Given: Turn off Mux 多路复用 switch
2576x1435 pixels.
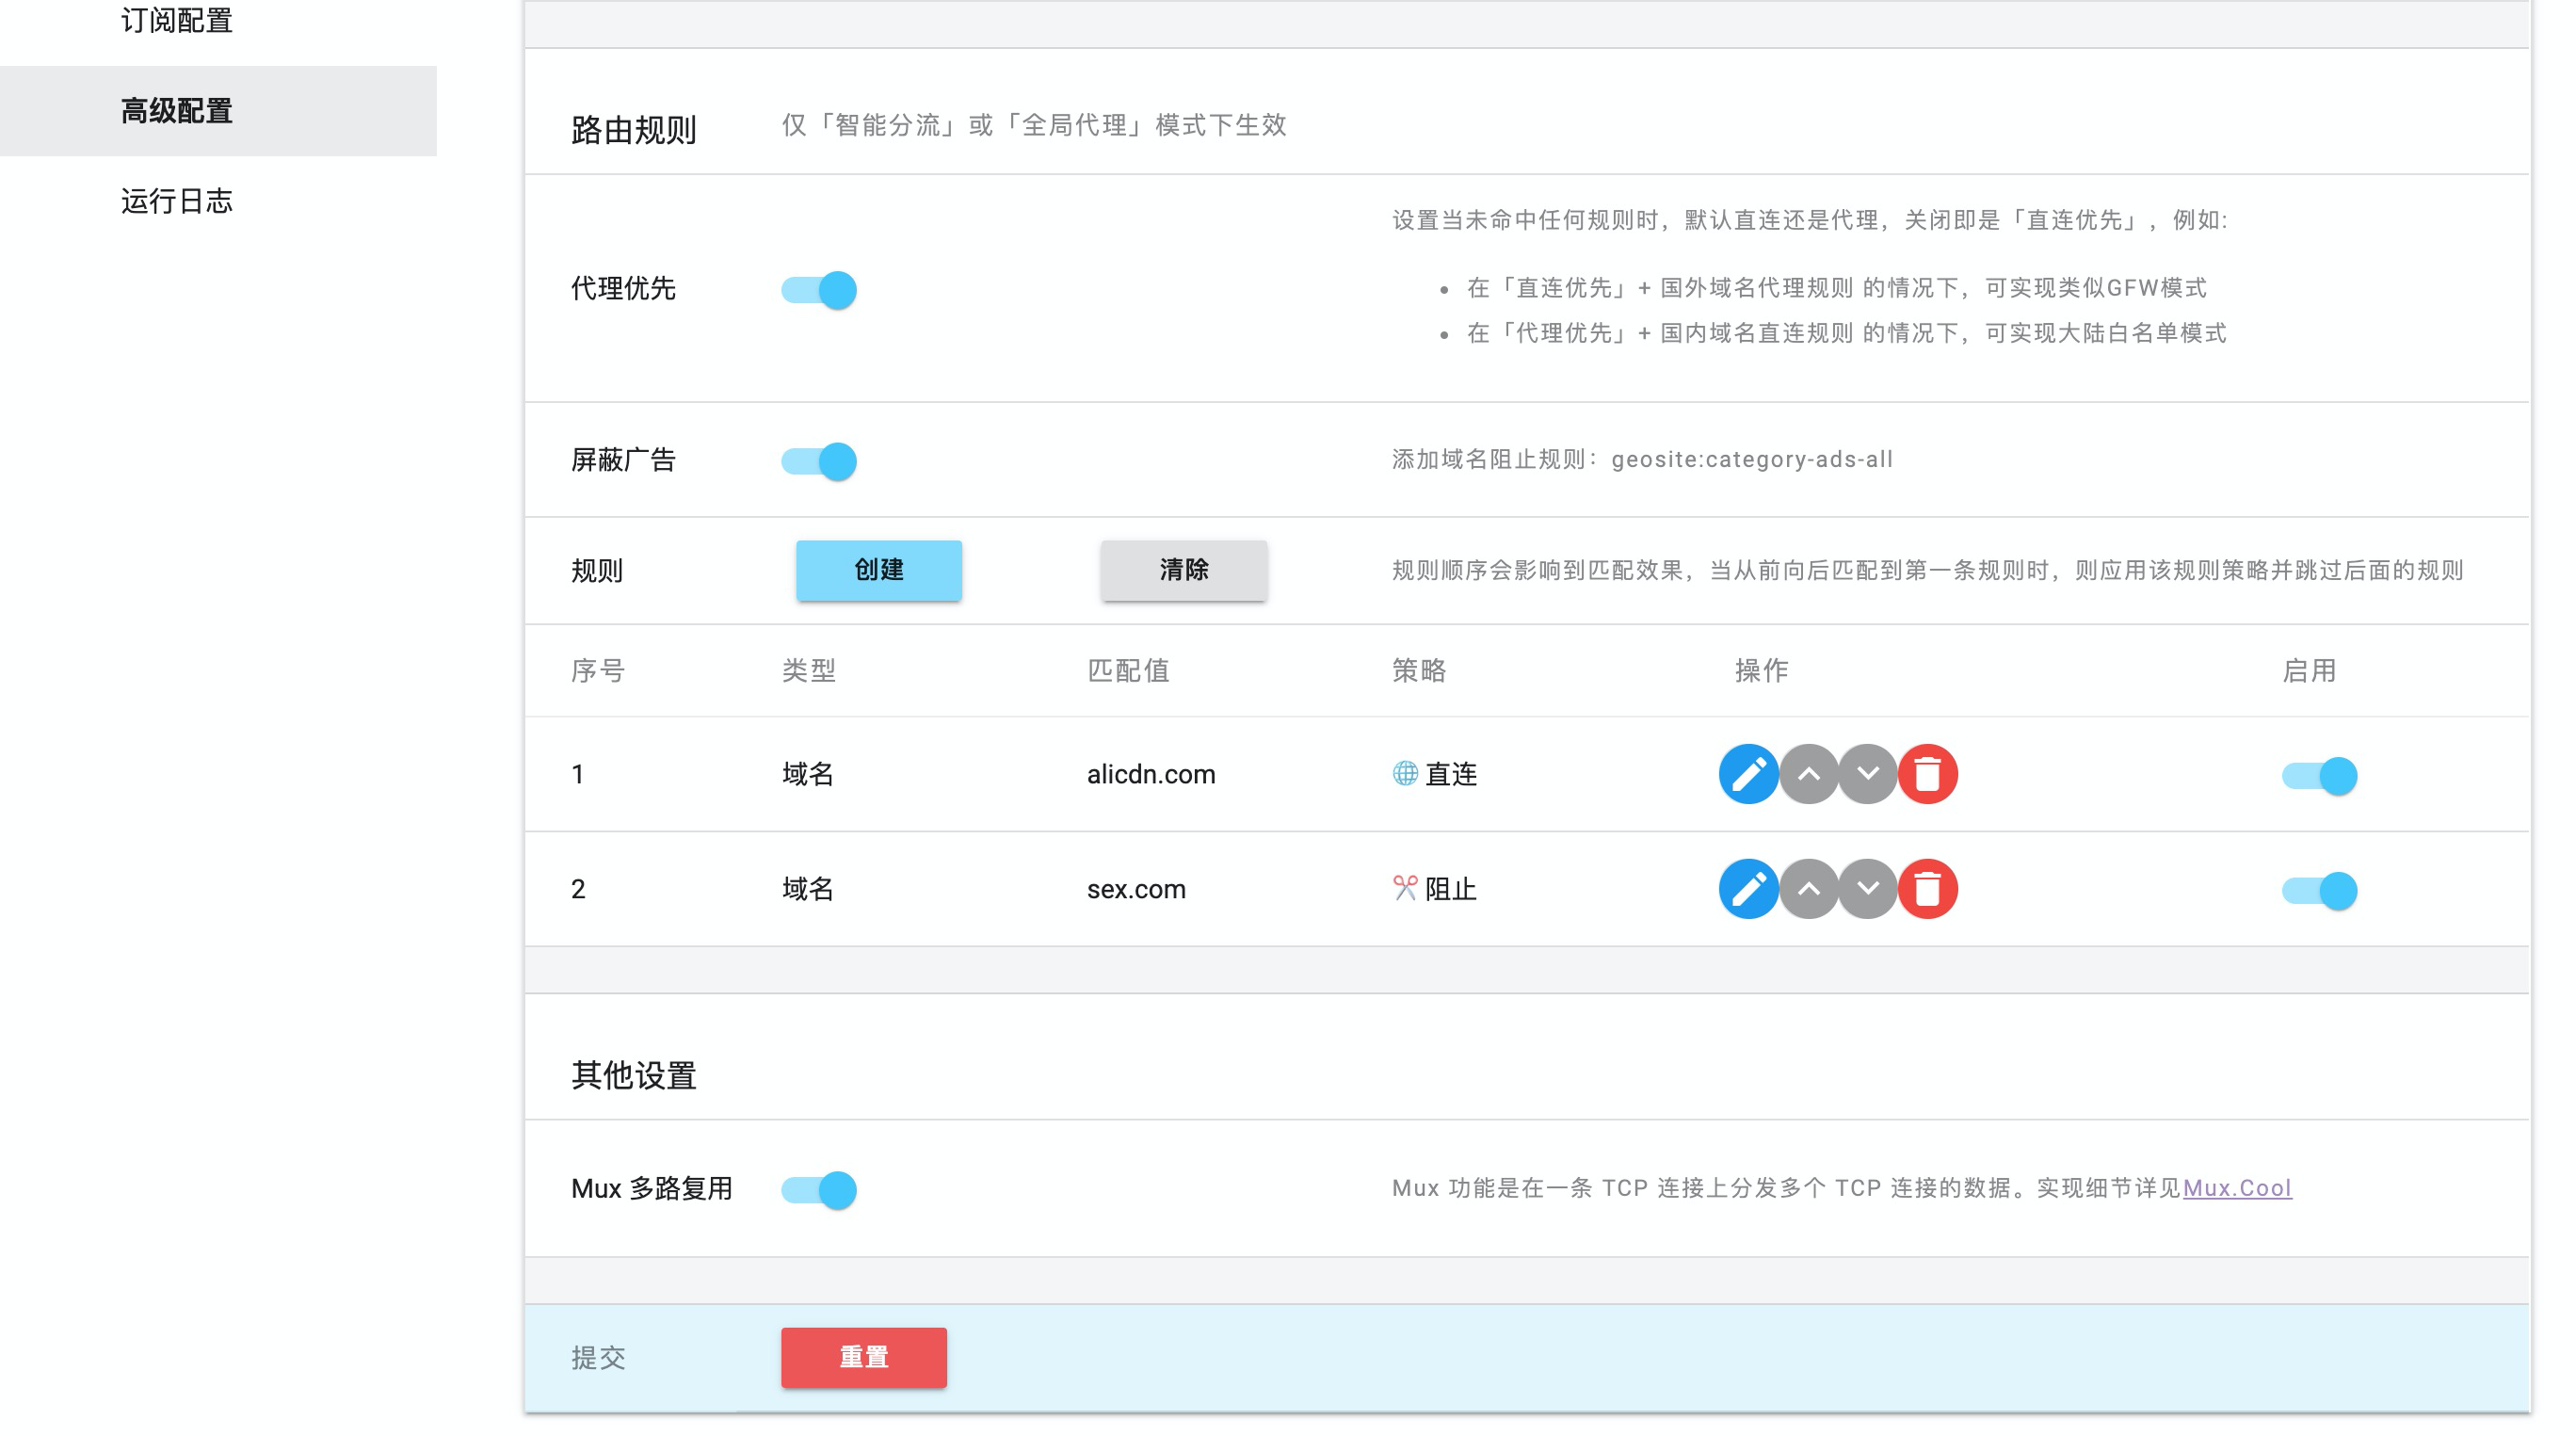Looking at the screenshot, I should [819, 1190].
